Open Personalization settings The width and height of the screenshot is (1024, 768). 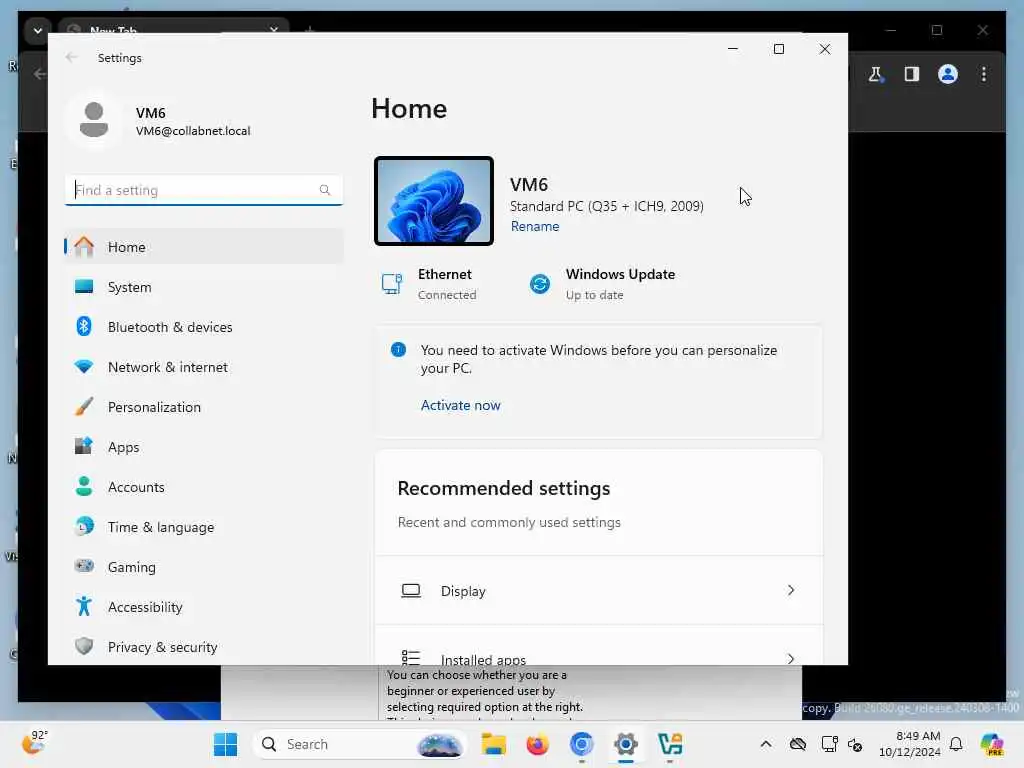tap(204, 407)
